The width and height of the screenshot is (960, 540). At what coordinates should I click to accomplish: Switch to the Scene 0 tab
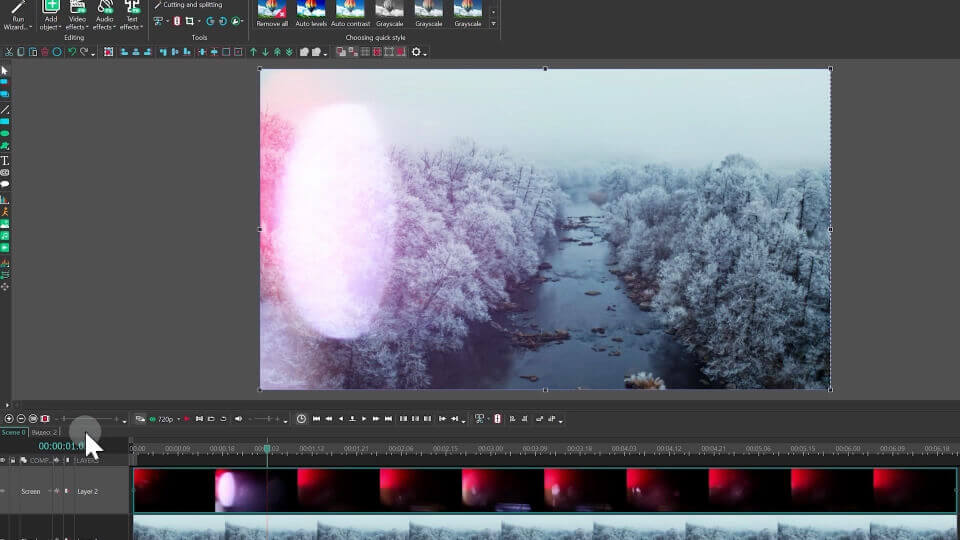(x=13, y=432)
